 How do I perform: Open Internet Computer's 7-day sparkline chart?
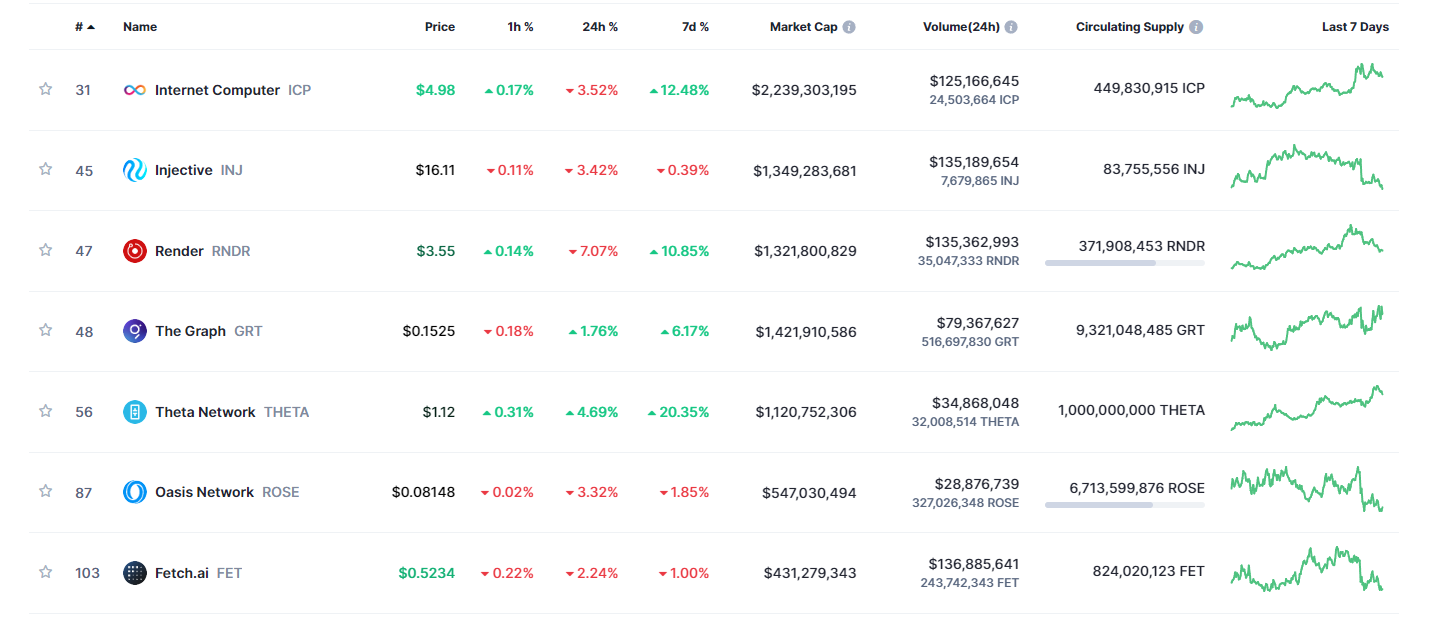(1307, 87)
